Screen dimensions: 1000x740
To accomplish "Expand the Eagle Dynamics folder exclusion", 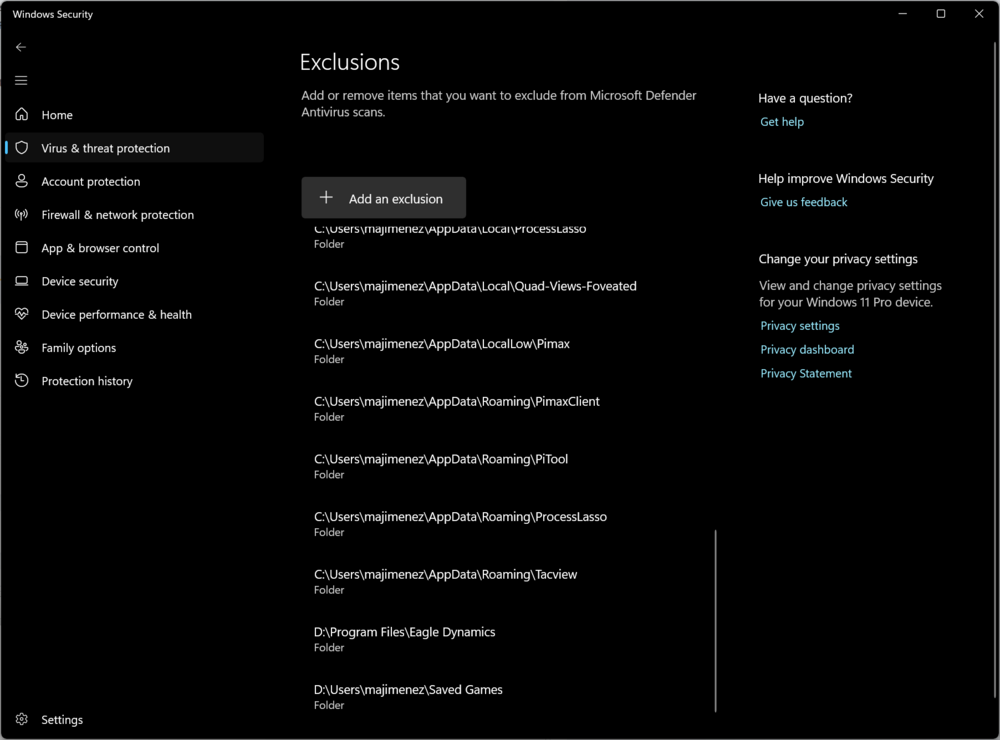I will (404, 639).
